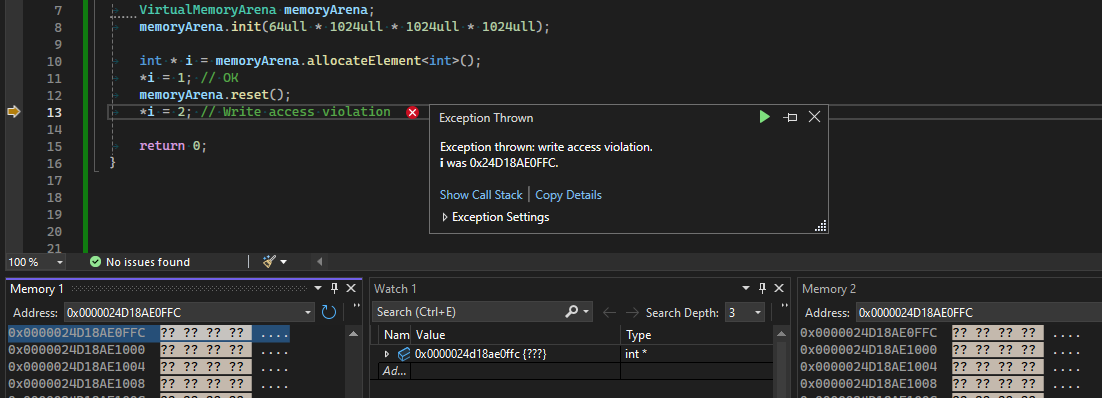Open the code cleanup dropdown arrow
This screenshot has width=1102, height=398.
coord(283,262)
